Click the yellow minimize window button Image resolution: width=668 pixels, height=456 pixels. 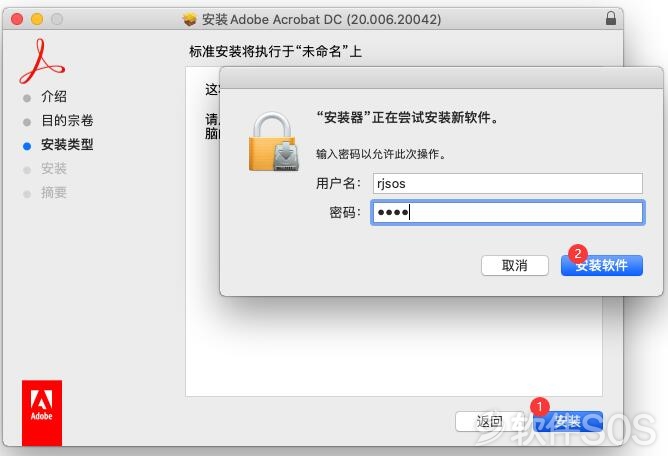point(37,19)
